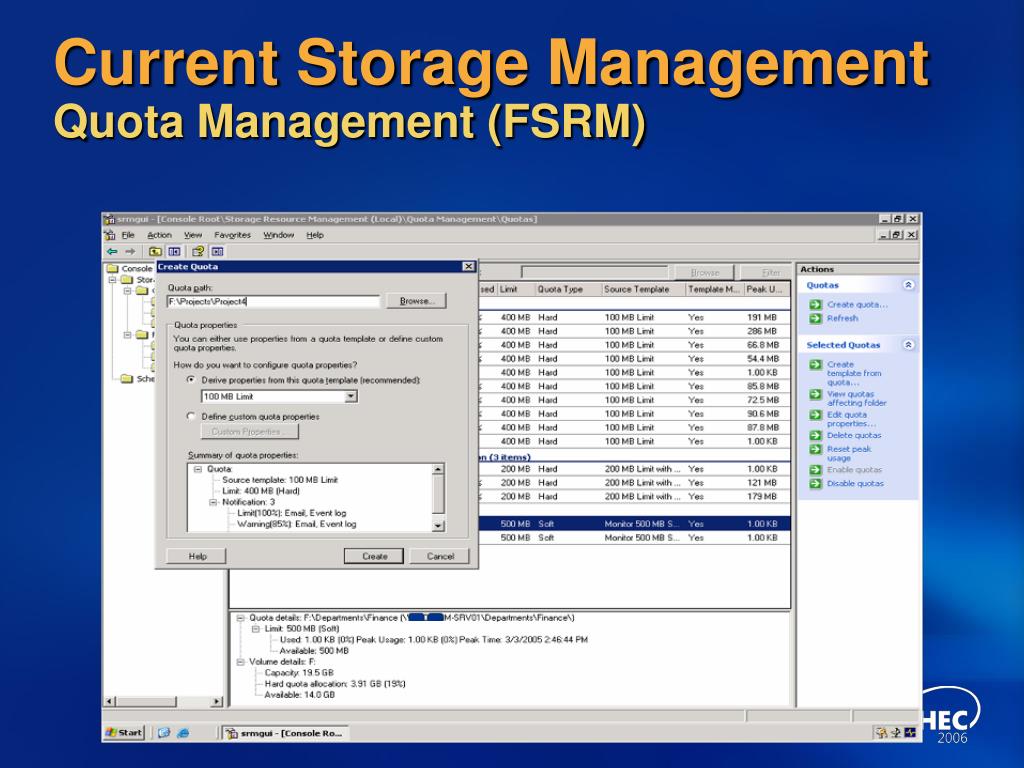Screen dimensions: 1024x768
Task: Click the Create button in the dialog
Action: 374,556
